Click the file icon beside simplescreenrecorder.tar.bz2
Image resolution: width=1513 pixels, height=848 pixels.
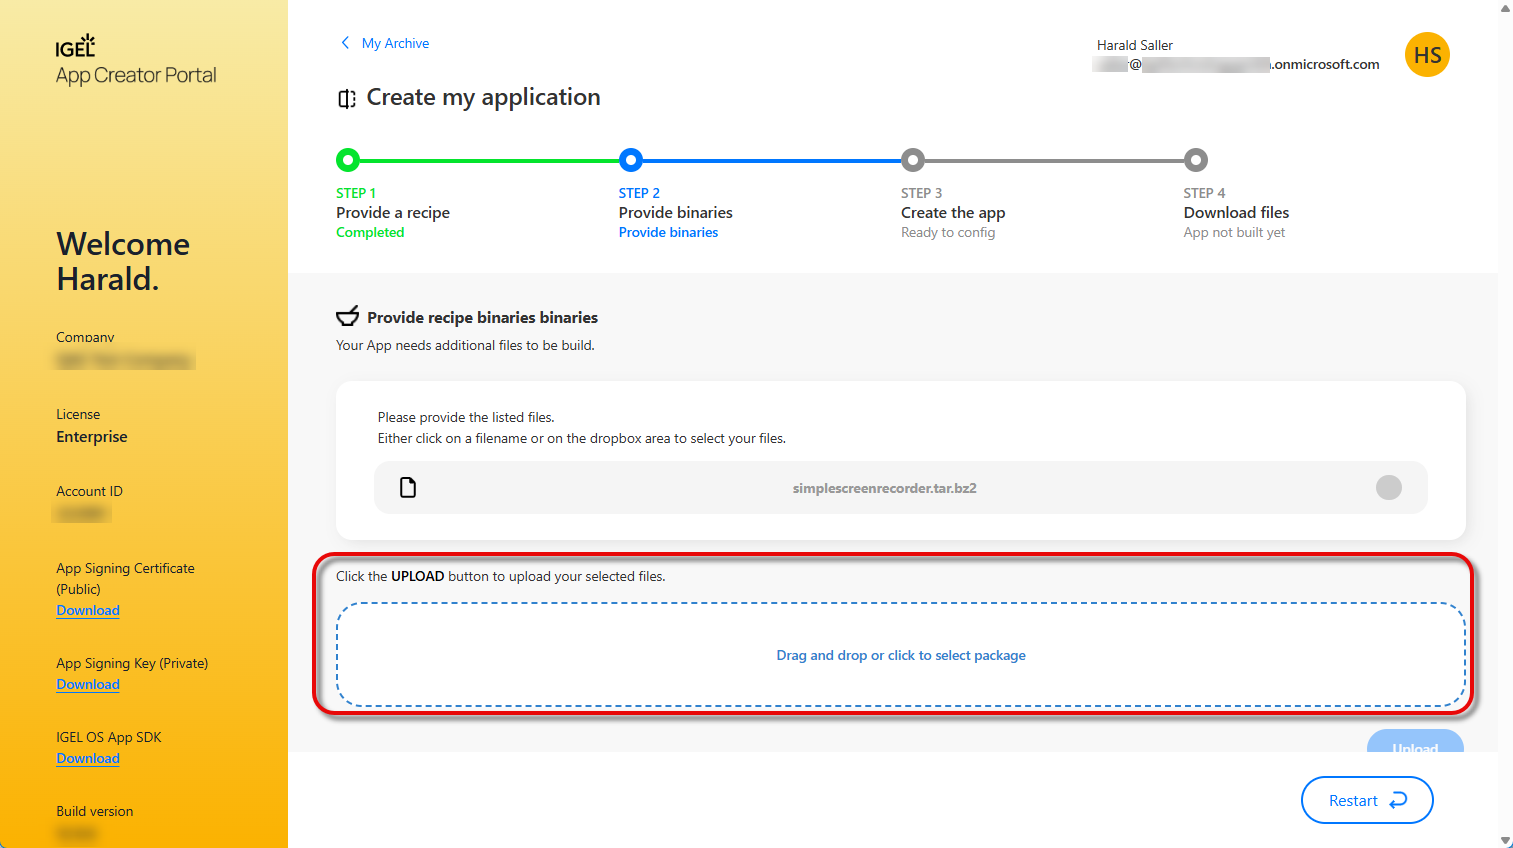(408, 488)
